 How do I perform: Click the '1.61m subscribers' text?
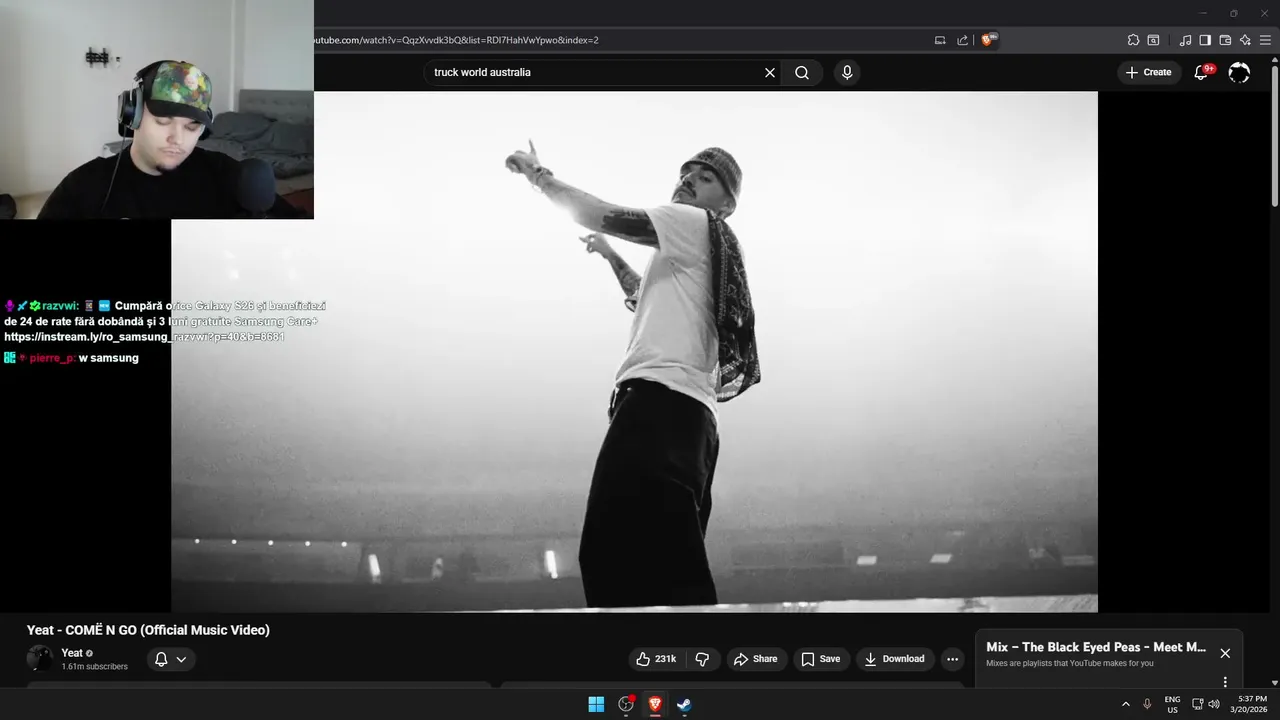(94, 666)
